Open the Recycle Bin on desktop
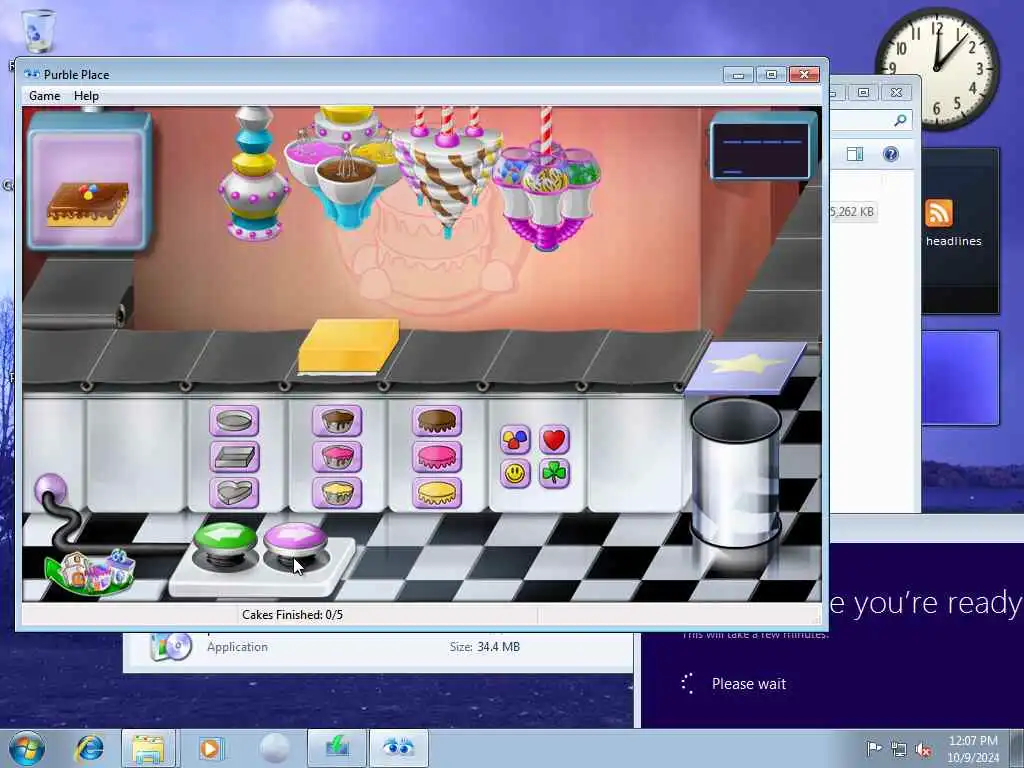 [x=37, y=31]
